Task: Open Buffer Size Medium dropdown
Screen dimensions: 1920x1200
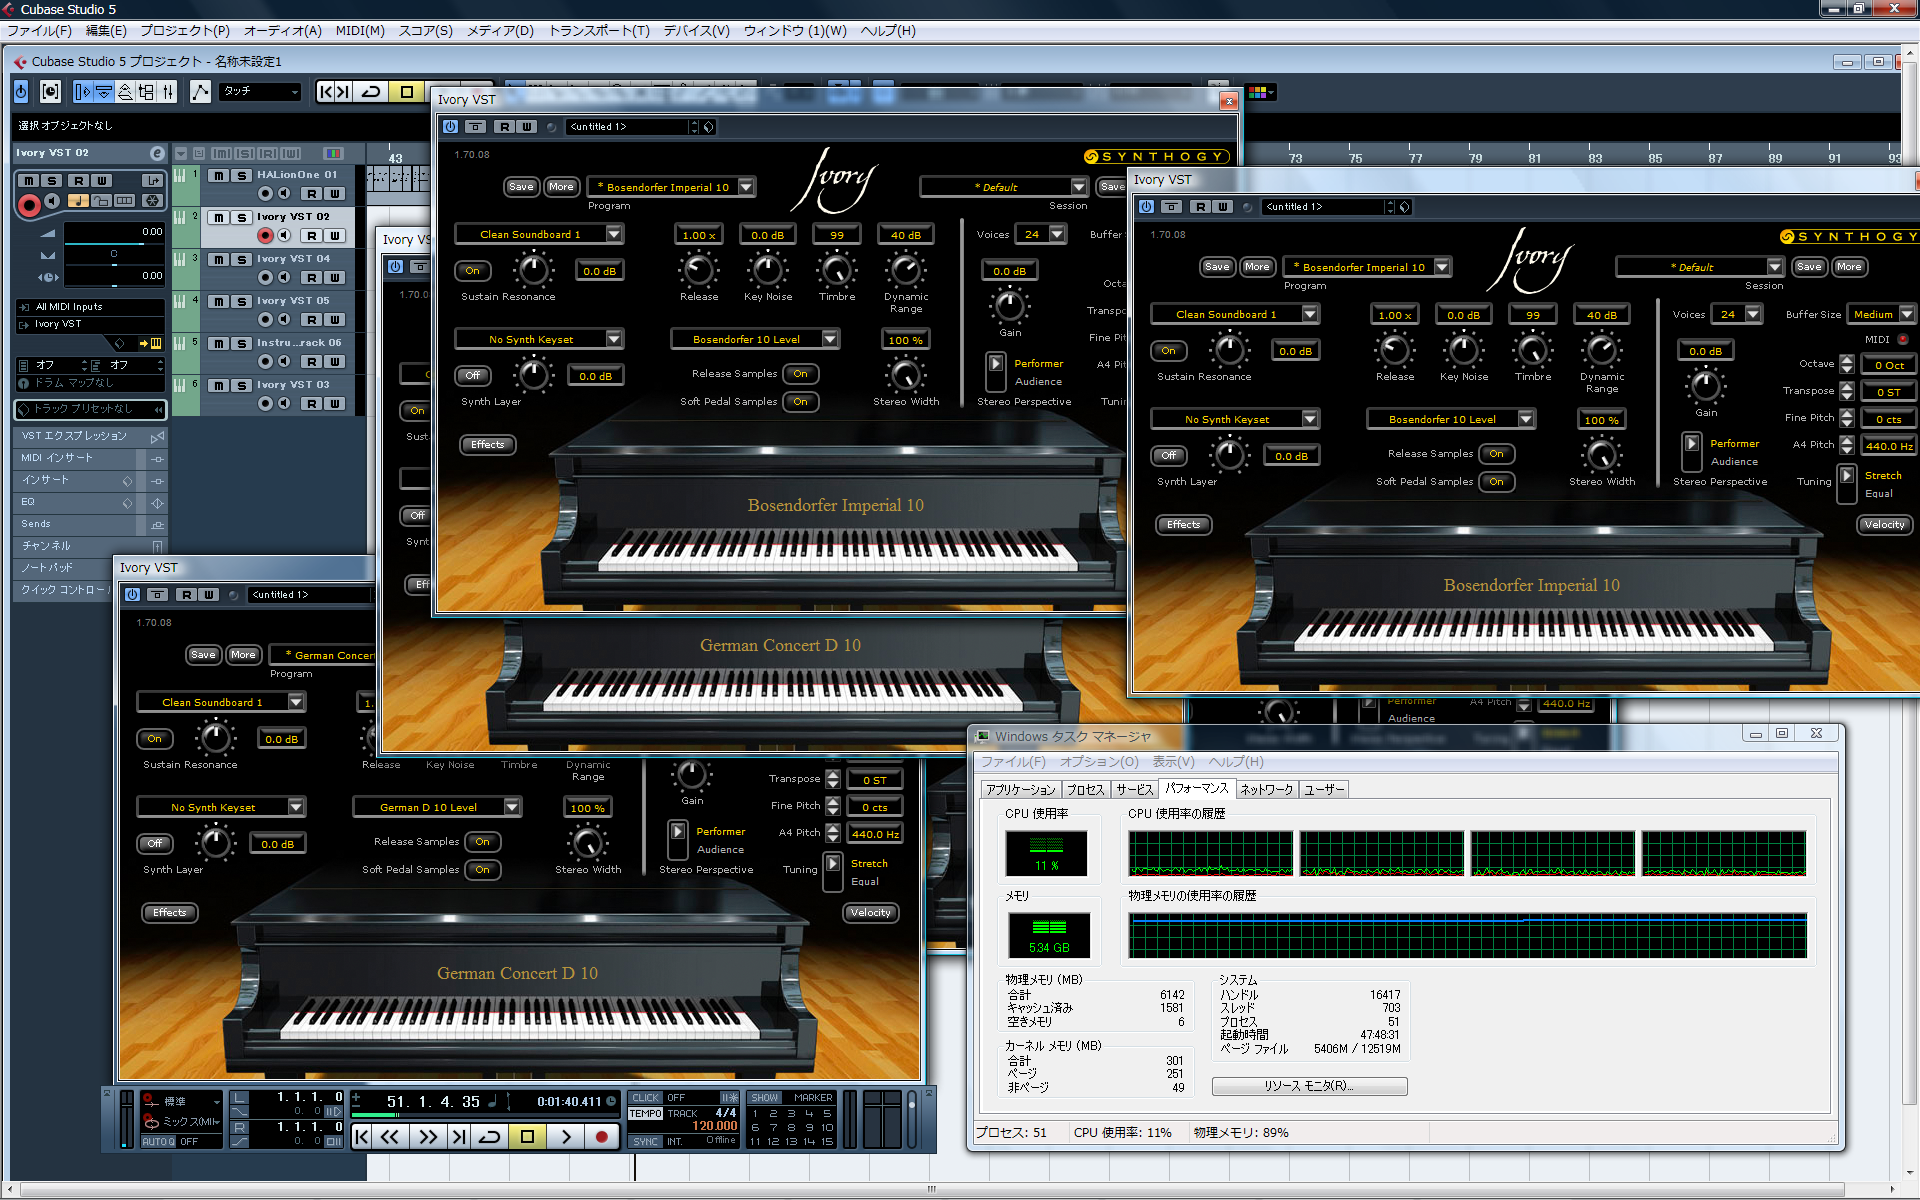Action: (x=1907, y=314)
